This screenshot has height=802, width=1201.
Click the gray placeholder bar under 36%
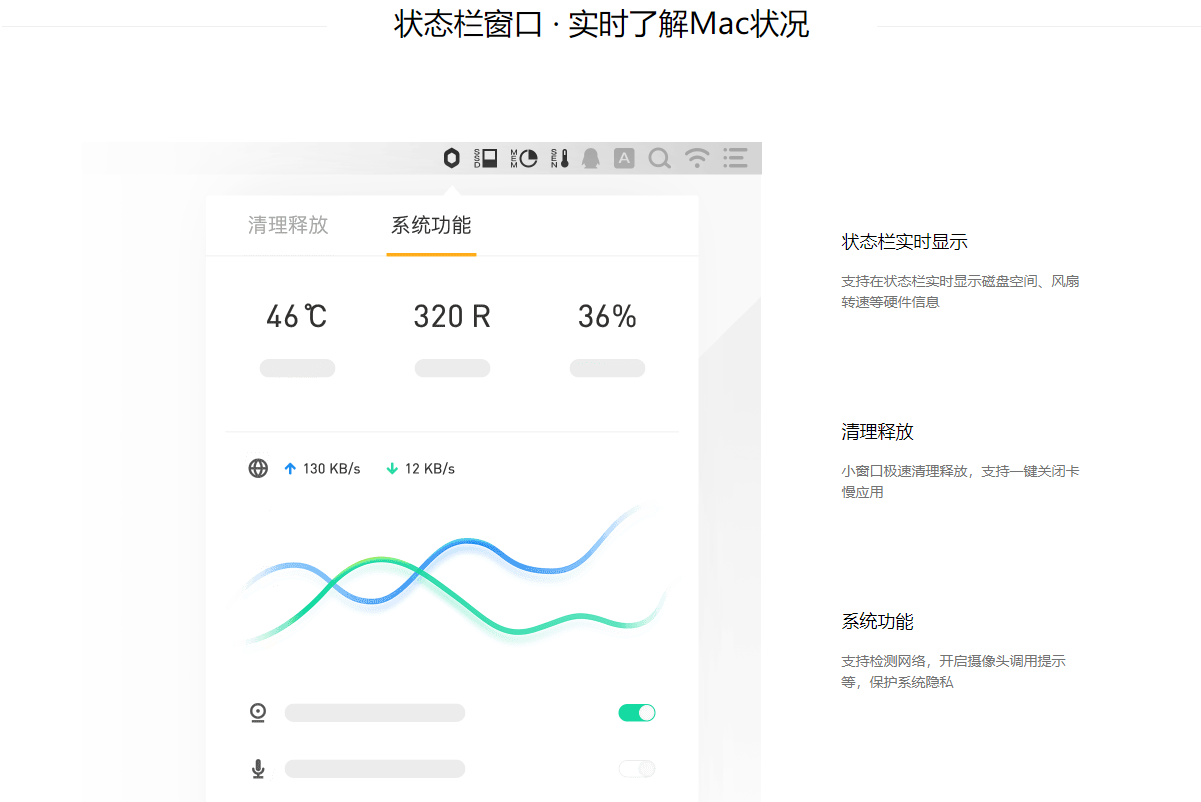point(607,368)
